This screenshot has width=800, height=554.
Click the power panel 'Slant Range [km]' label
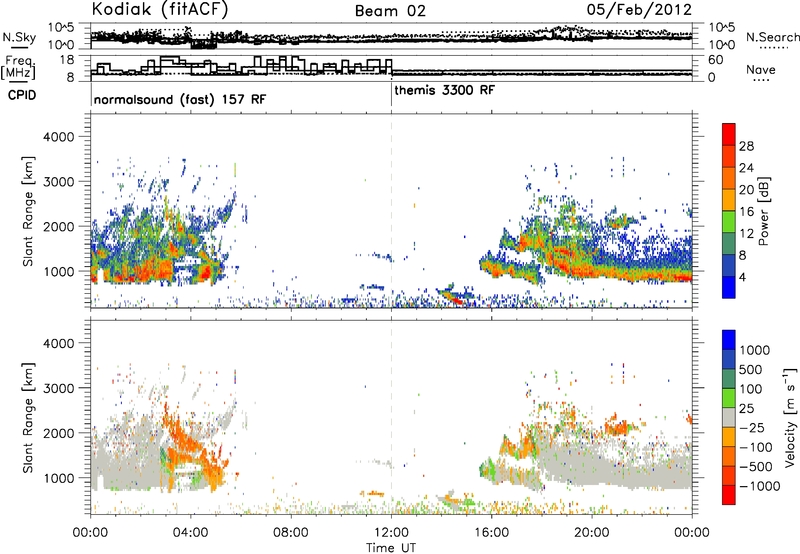click(x=28, y=211)
